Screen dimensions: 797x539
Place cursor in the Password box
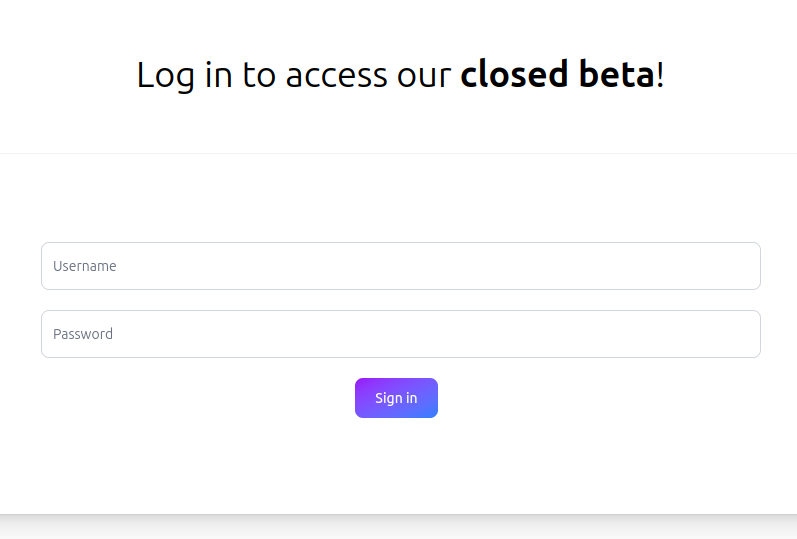(400, 334)
